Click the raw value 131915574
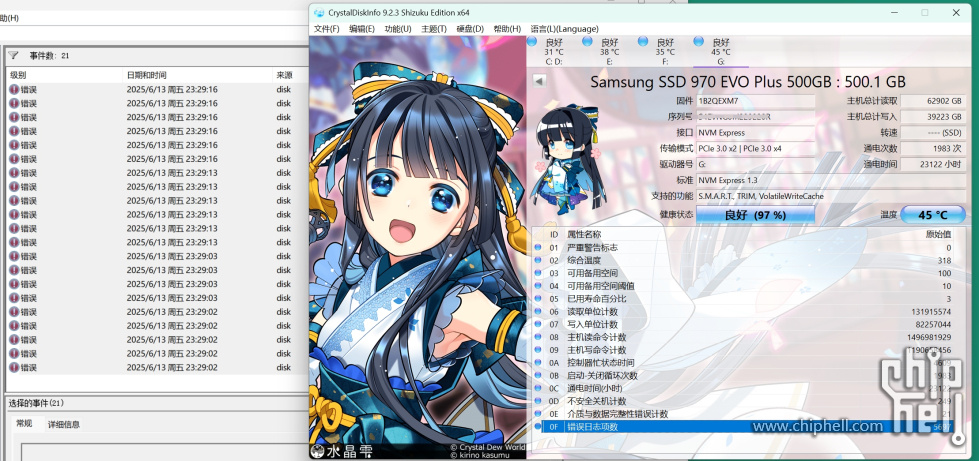Image resolution: width=979 pixels, height=461 pixels. coord(932,312)
